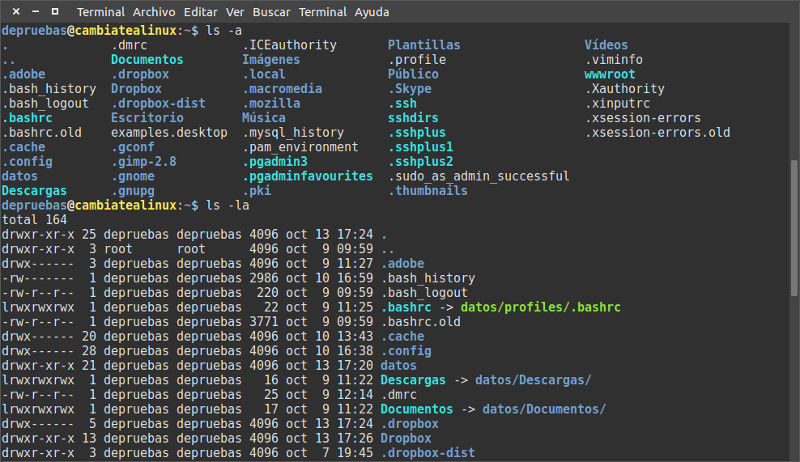The width and height of the screenshot is (800, 462).
Task: Click the '.Xauthority' file name
Action: pyautogui.click(x=624, y=89)
